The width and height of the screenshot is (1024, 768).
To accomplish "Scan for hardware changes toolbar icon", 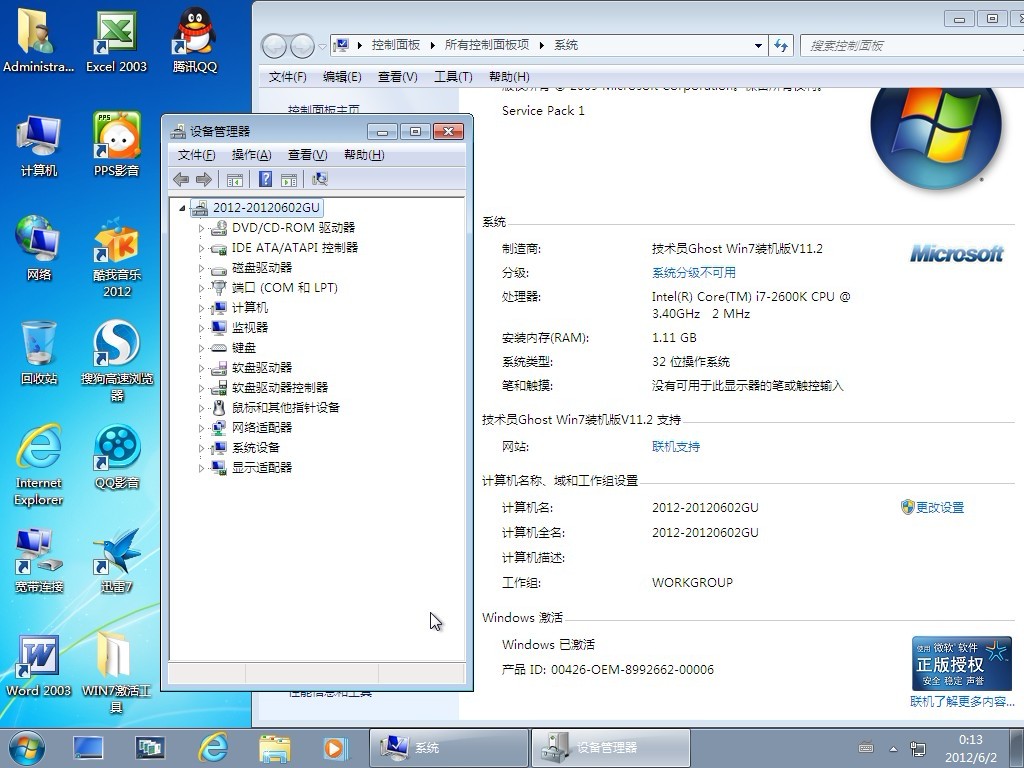I will pos(319,179).
